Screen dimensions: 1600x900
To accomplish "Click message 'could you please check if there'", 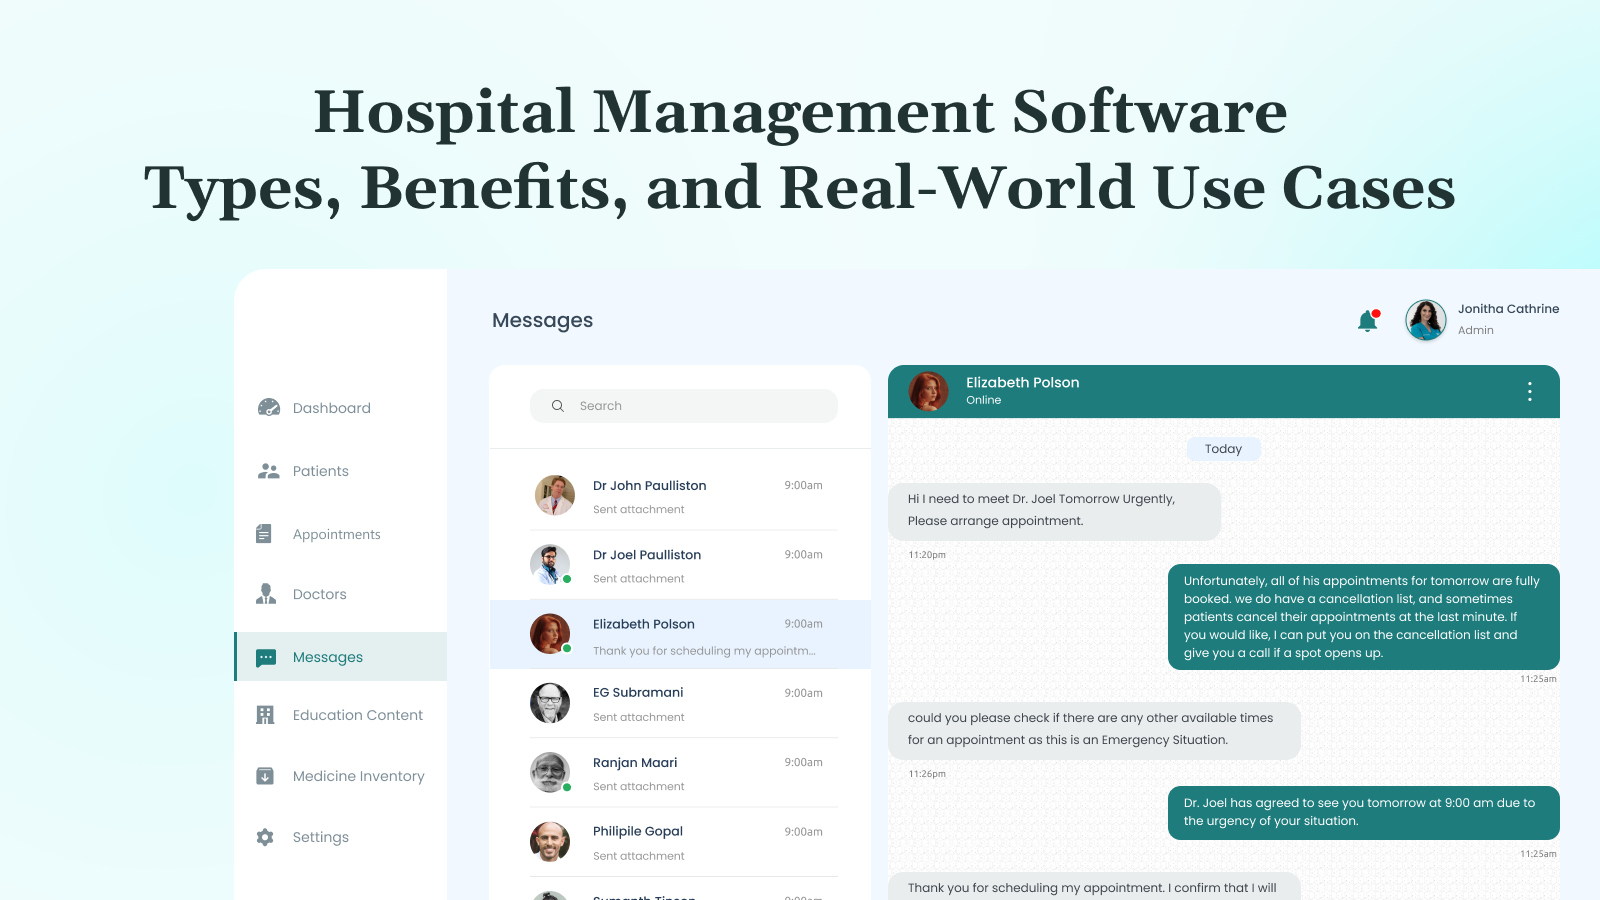I will pyautogui.click(x=1095, y=730).
